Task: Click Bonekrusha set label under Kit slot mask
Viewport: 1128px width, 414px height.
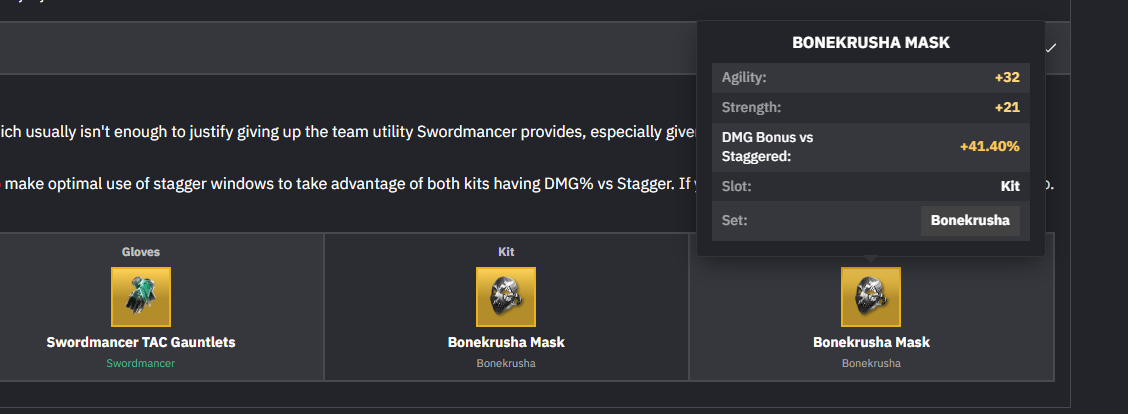Action: click(x=506, y=363)
